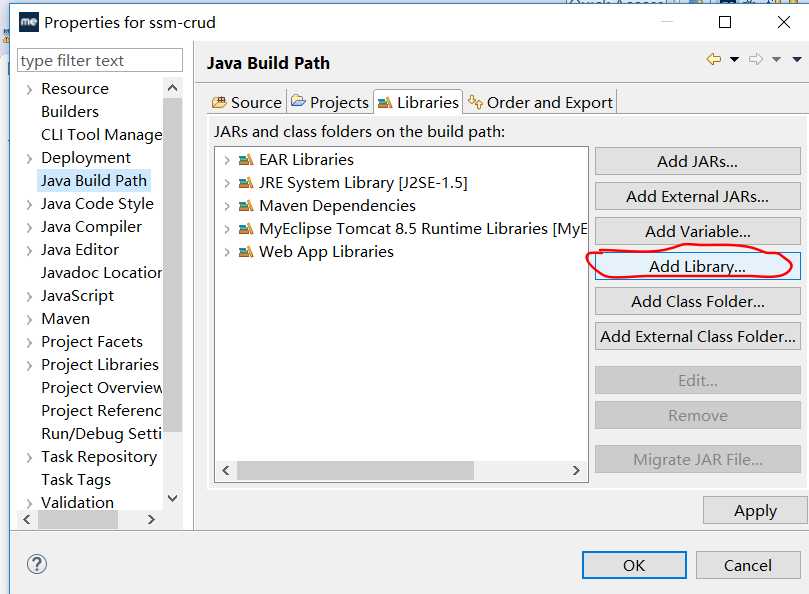This screenshot has width=809, height=594.
Task: Expand the Maven Dependencies node
Action: pyautogui.click(x=227, y=206)
